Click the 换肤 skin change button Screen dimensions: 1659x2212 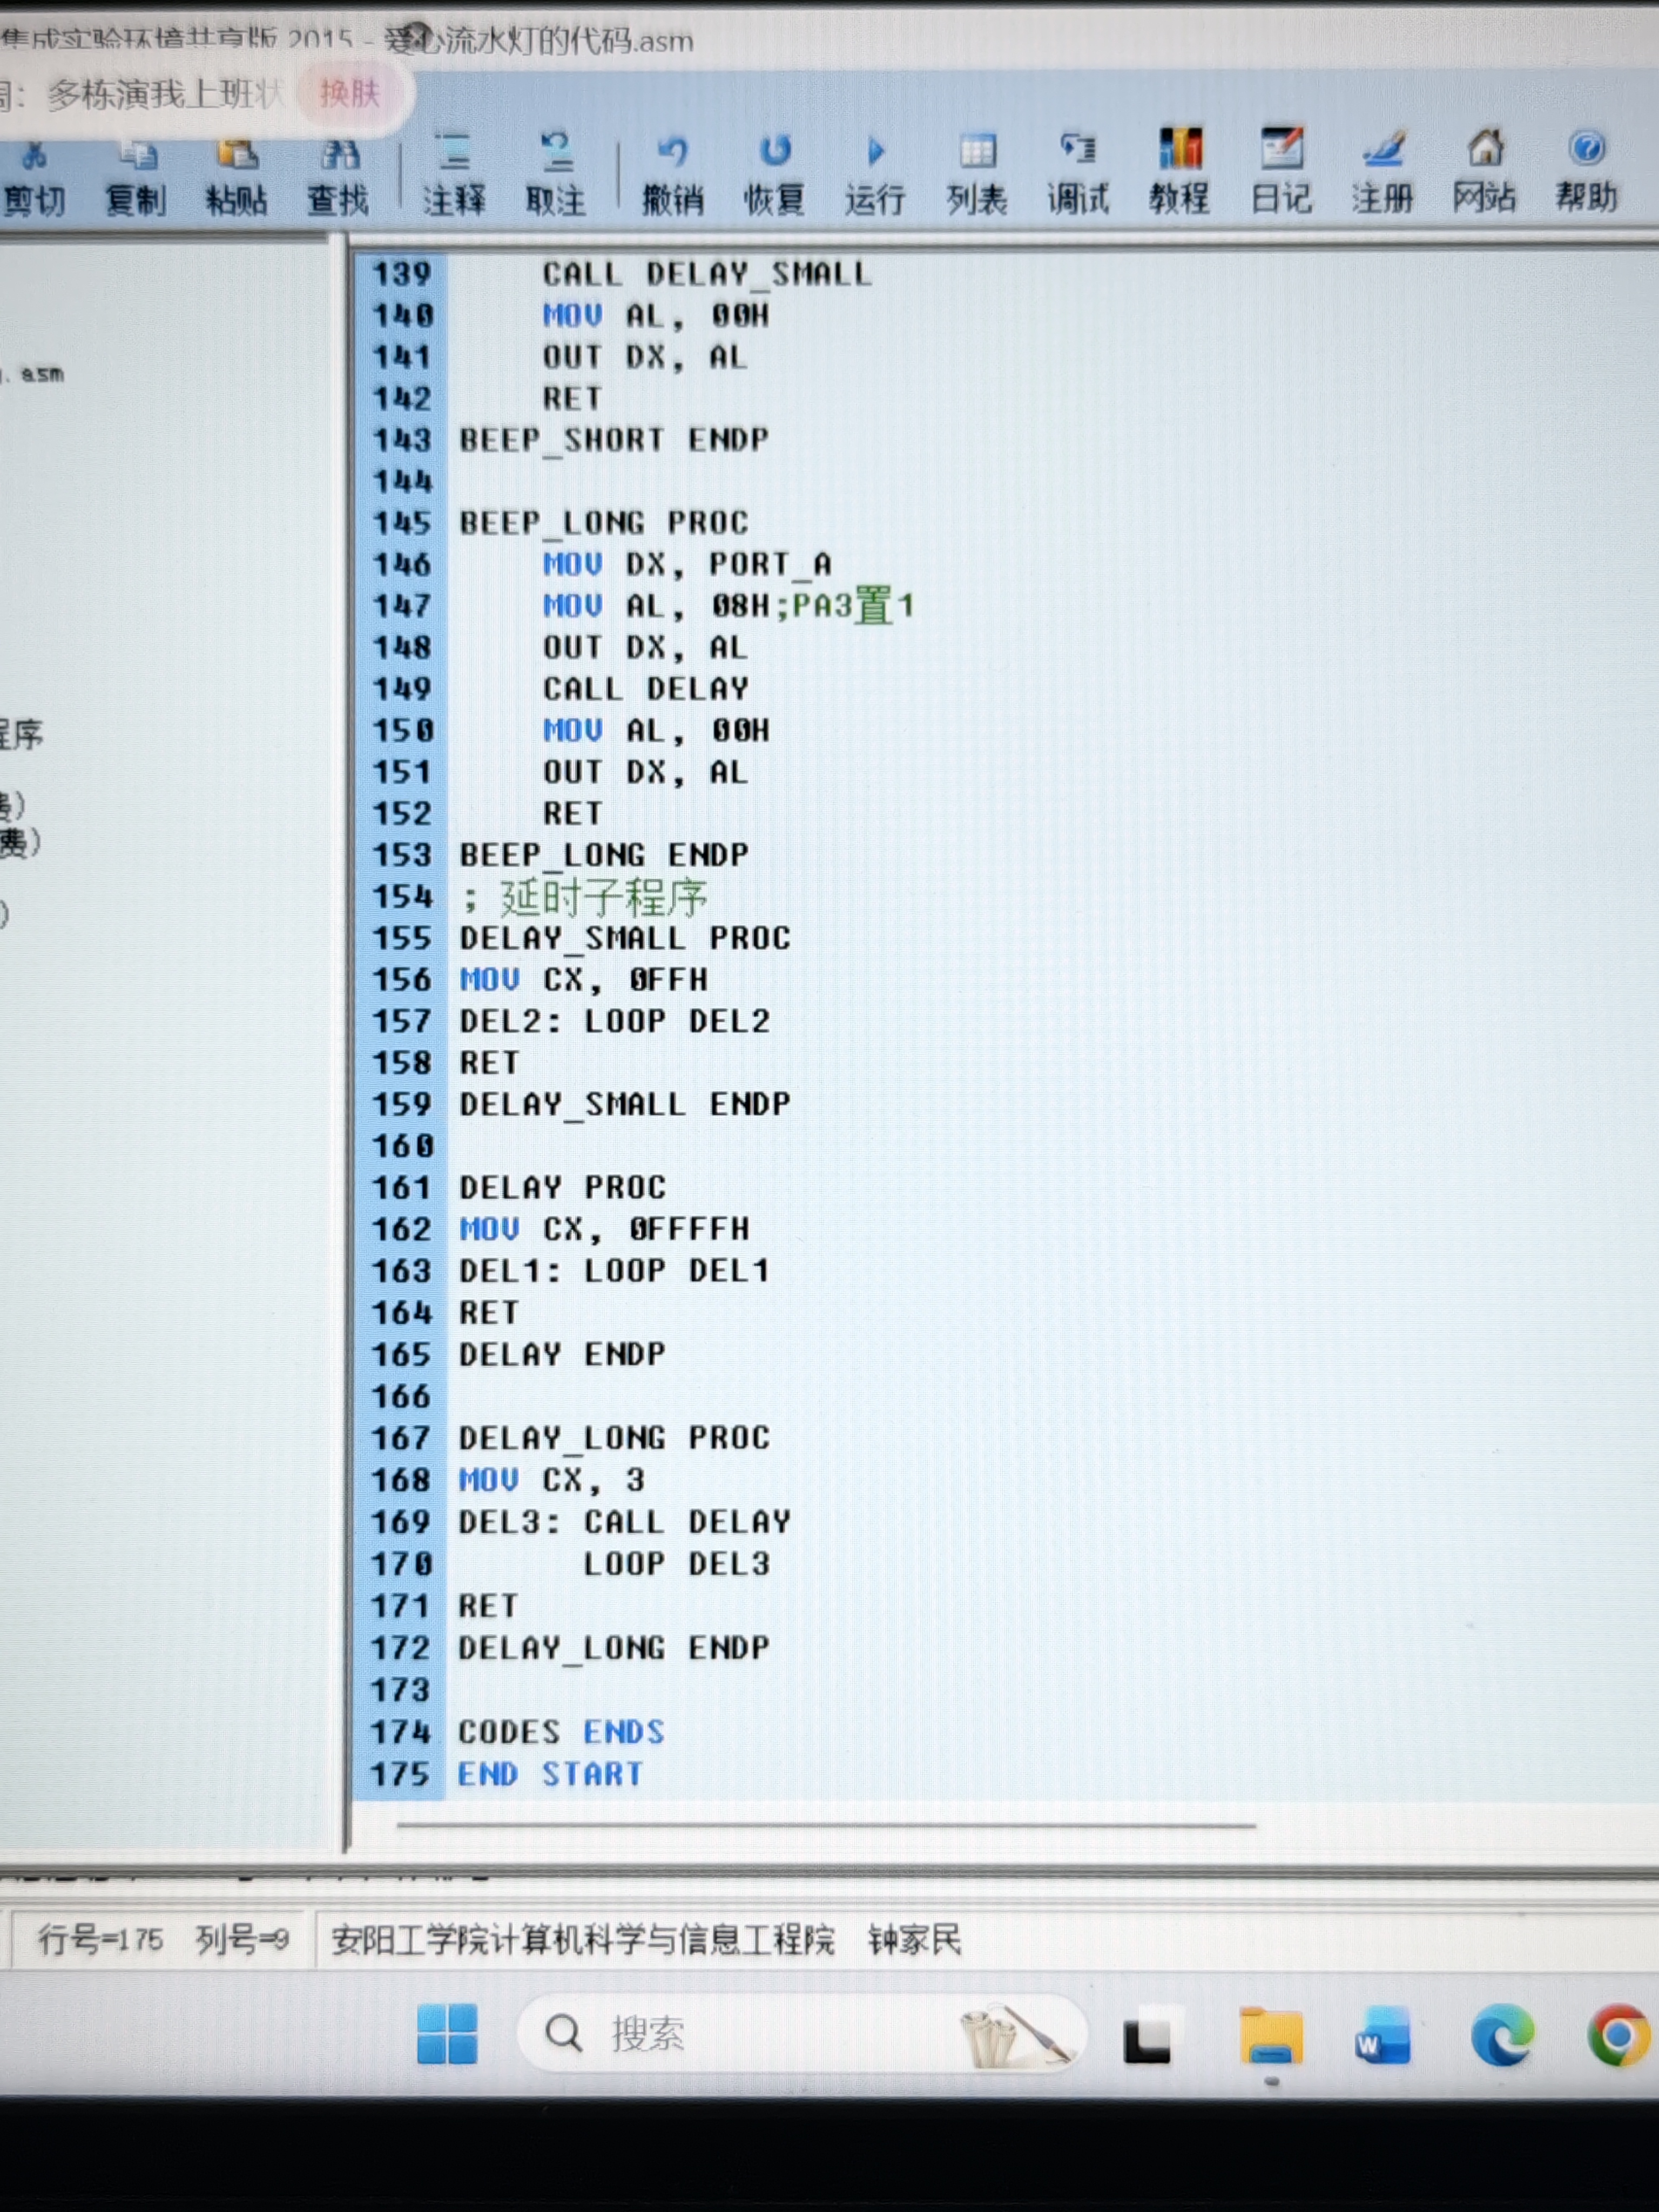pos(349,94)
